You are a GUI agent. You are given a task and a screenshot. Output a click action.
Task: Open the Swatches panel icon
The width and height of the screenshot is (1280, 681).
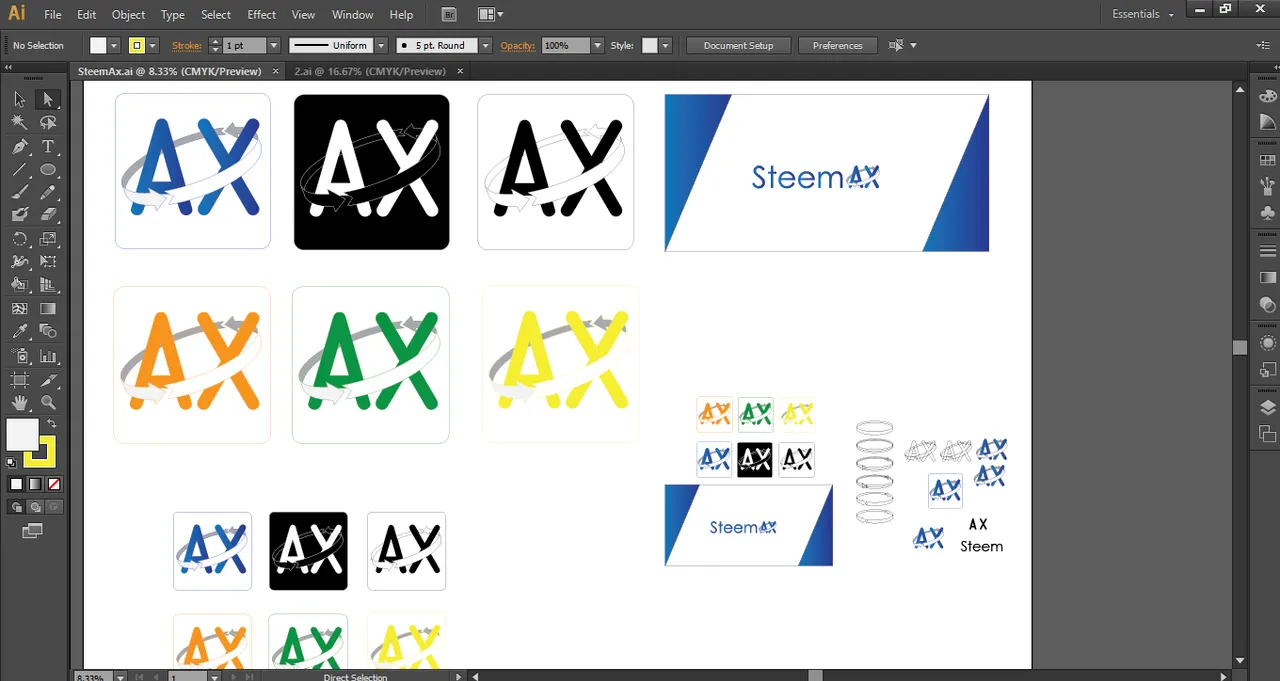[x=1268, y=160]
